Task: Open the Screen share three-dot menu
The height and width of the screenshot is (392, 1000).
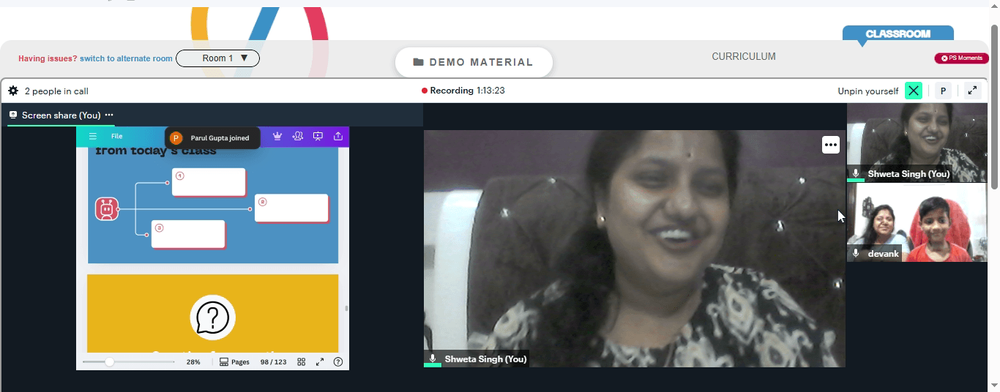Action: click(x=109, y=115)
